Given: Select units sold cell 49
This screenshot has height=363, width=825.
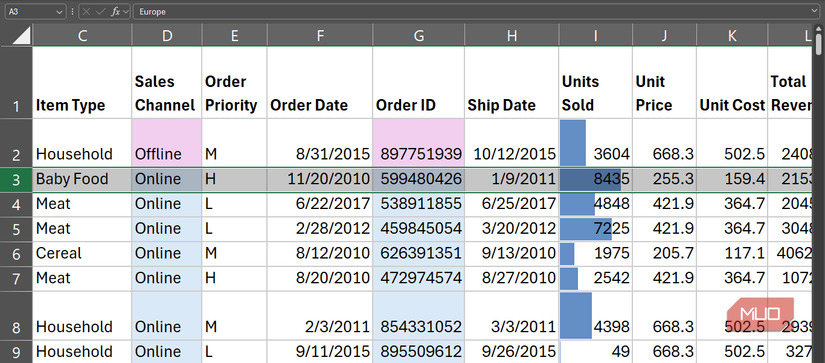Looking at the screenshot, I should tap(596, 351).
